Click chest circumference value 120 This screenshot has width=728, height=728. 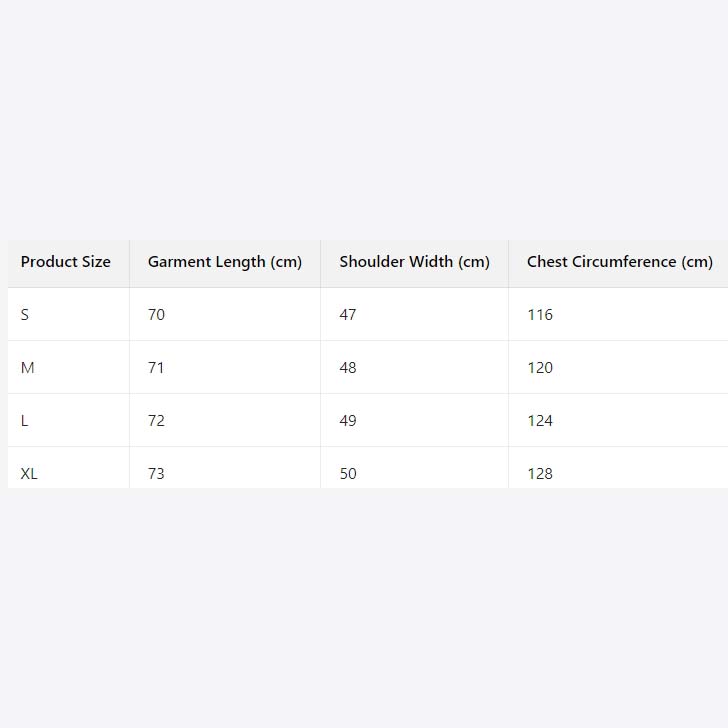coord(540,368)
